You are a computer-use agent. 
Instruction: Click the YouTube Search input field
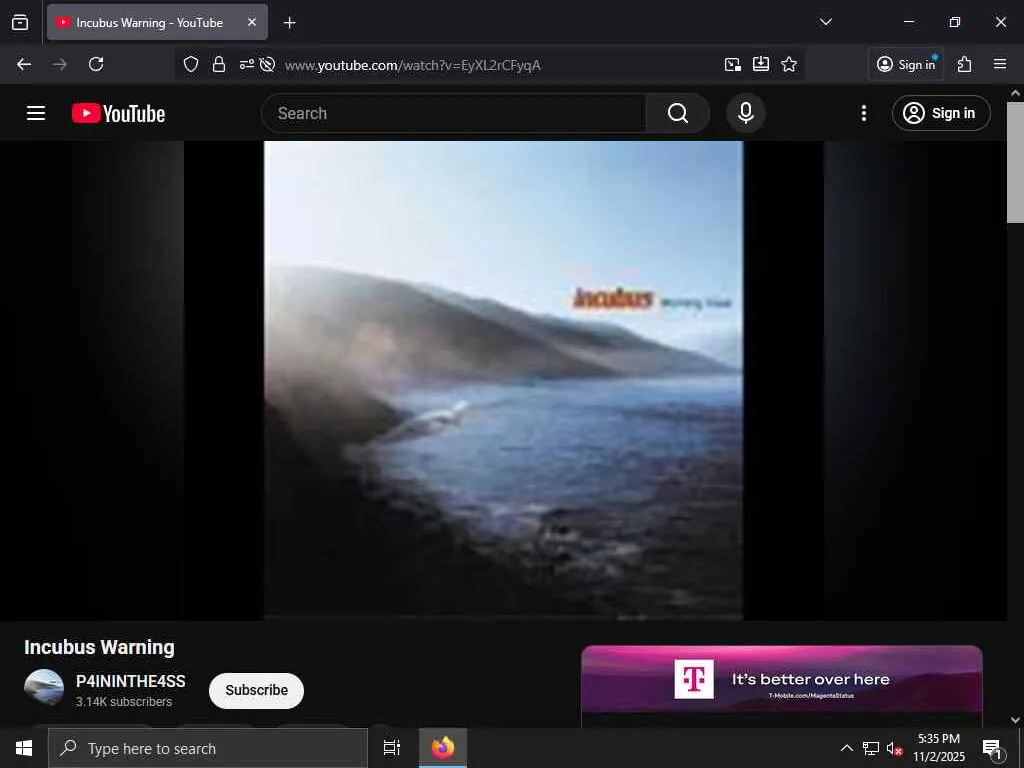tap(454, 113)
